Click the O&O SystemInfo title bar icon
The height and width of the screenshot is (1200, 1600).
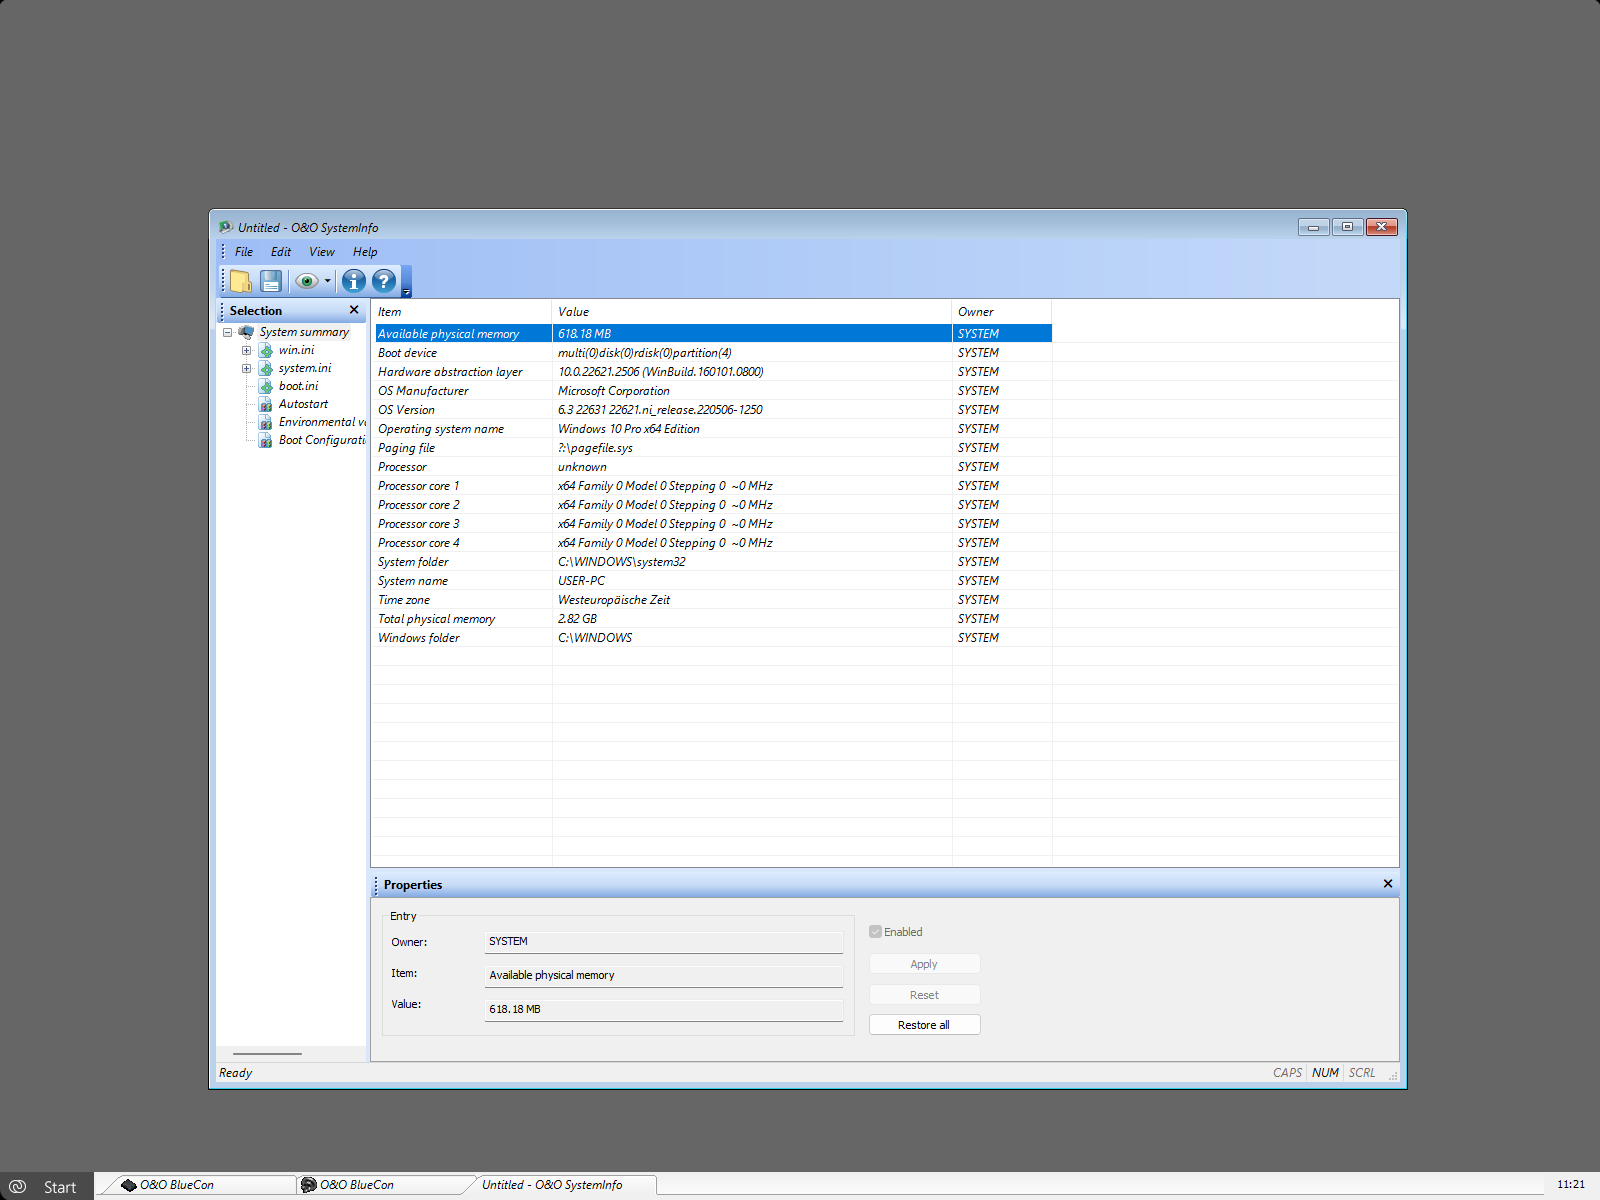226,227
